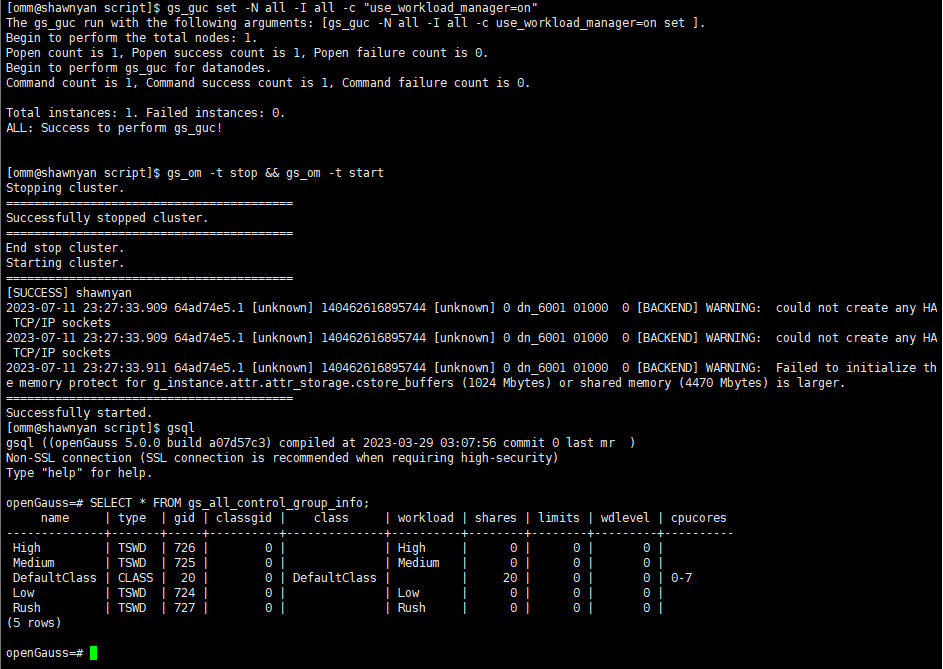This screenshot has width=943, height=669.
Task: Click gid value 727
Action: 185,608
